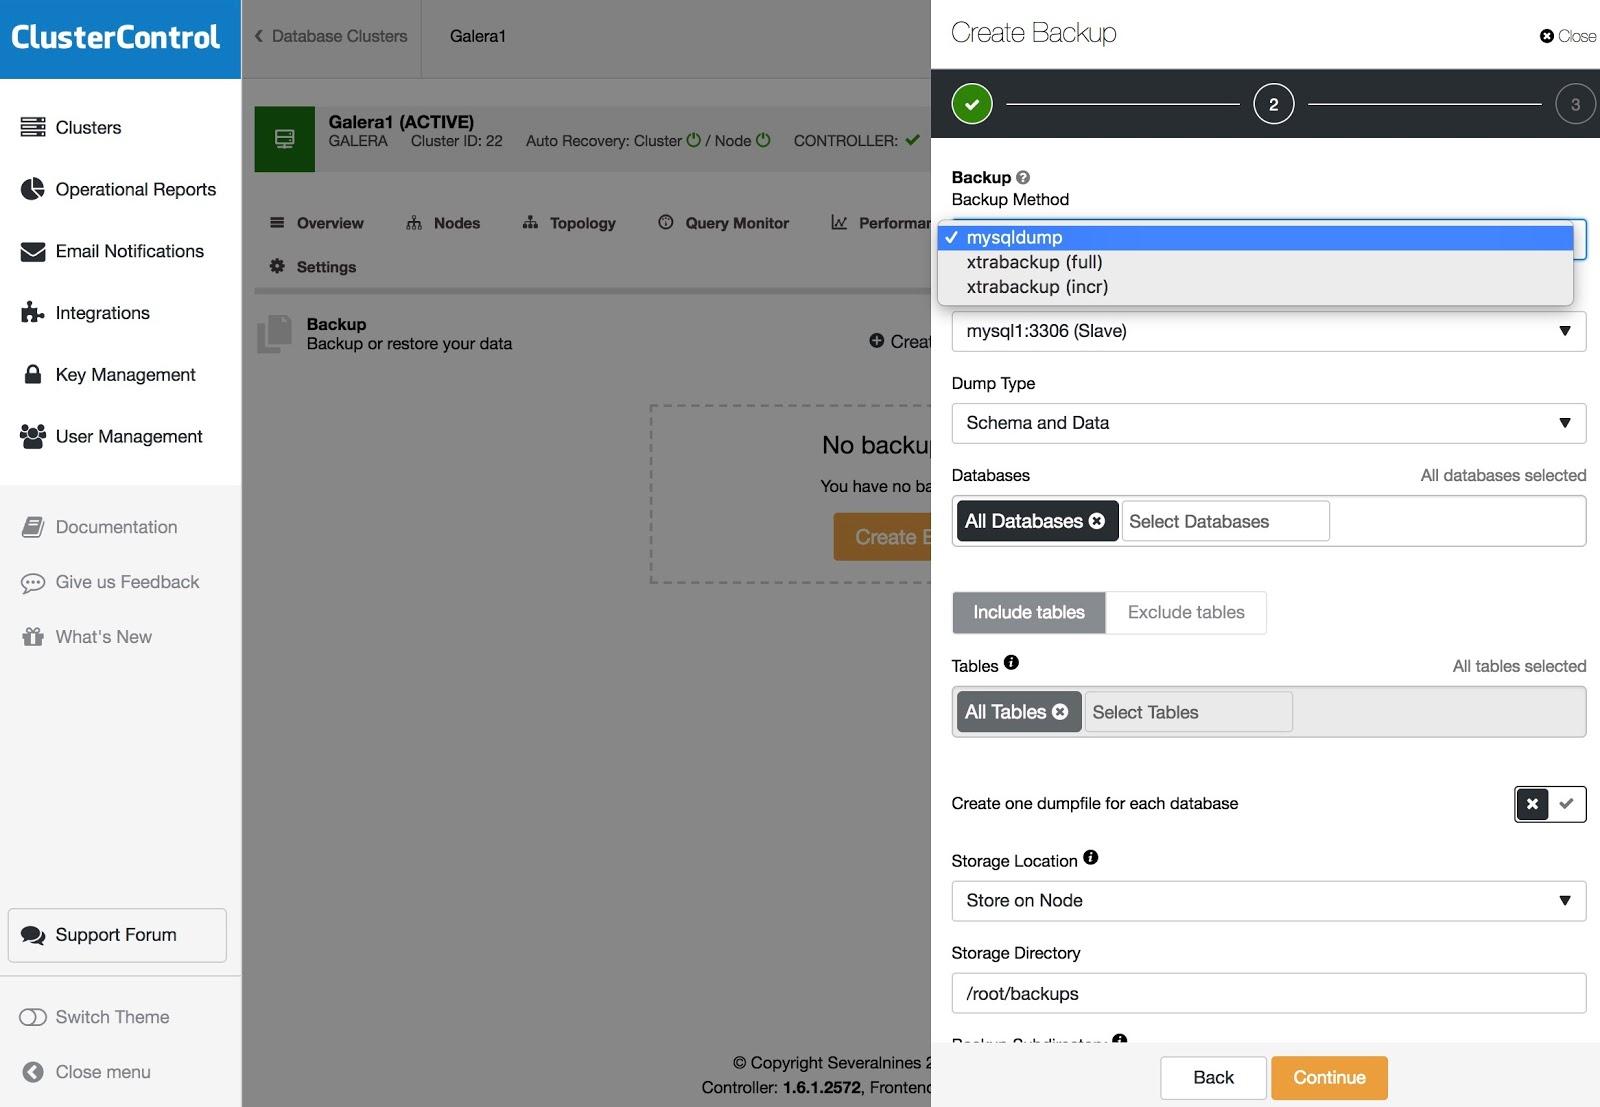This screenshot has height=1107, width=1600.
Task: Open the mysql1:3306 (Slave) host dropdown
Action: coord(1269,331)
